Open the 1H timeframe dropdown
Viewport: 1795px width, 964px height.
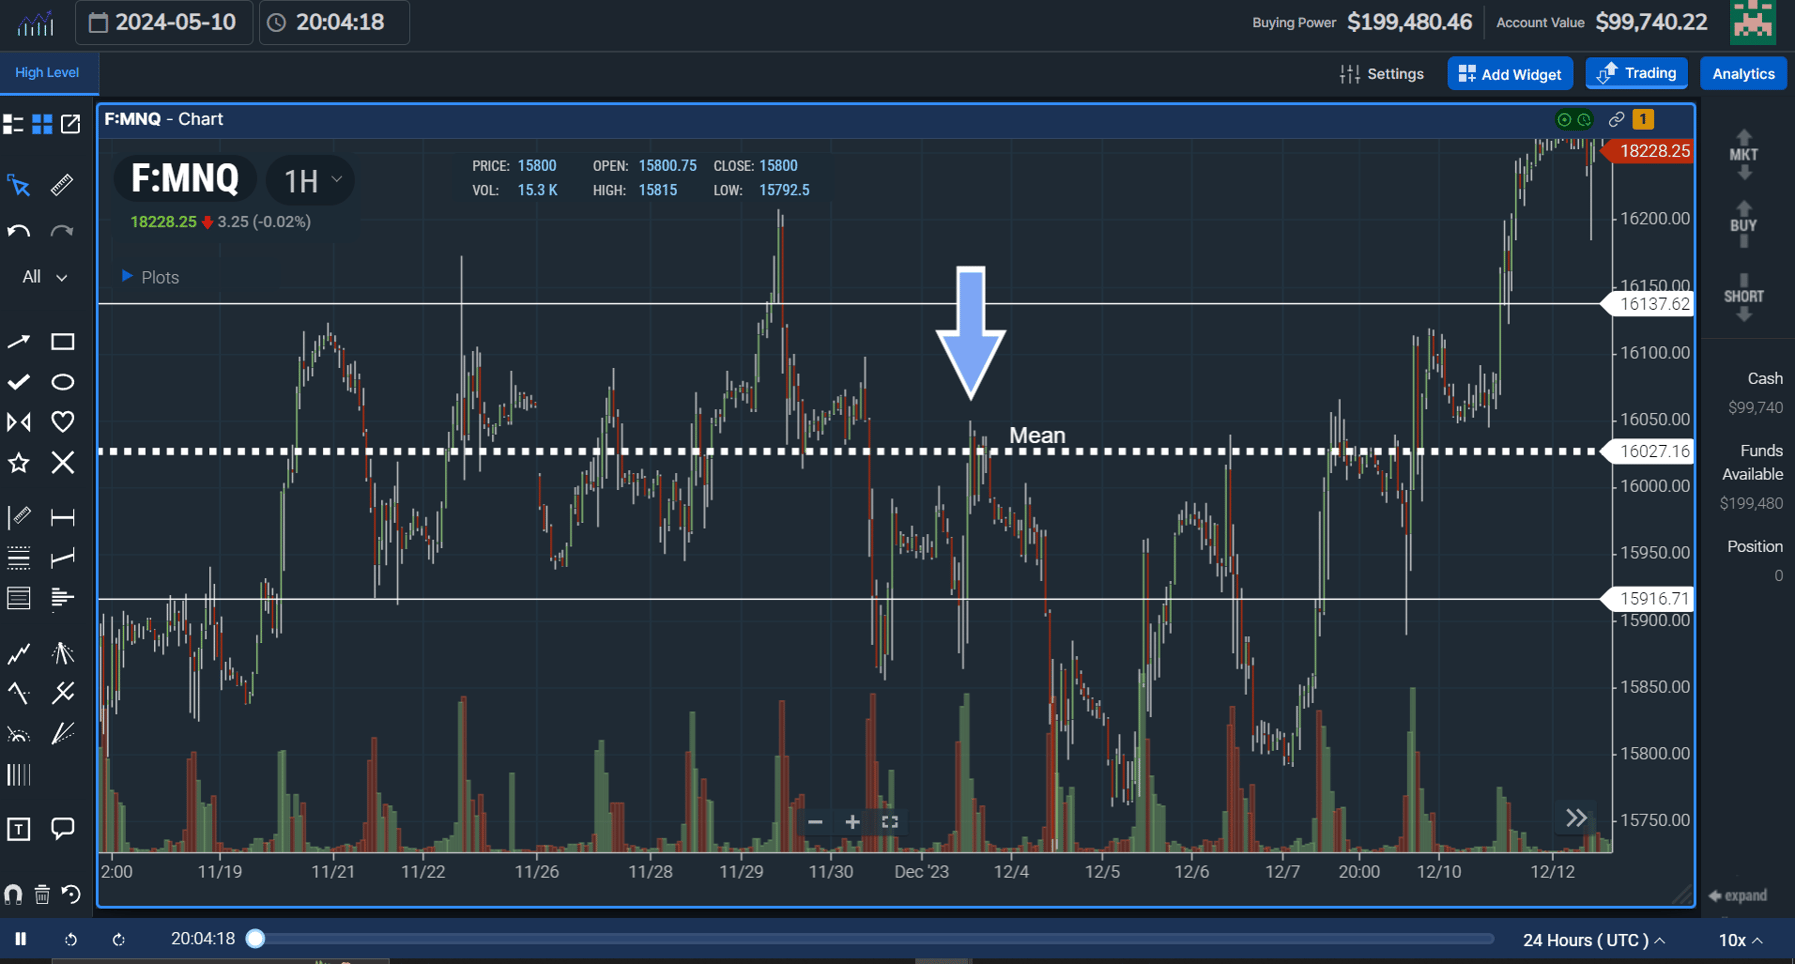click(311, 180)
